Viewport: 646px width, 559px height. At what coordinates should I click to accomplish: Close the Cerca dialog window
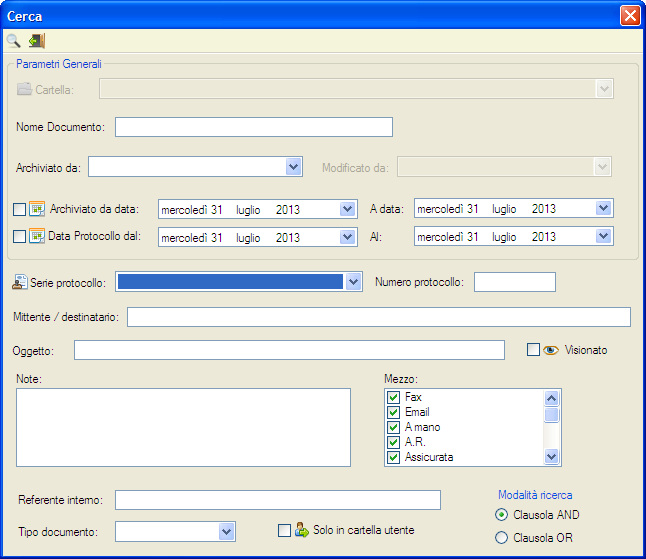630,16
